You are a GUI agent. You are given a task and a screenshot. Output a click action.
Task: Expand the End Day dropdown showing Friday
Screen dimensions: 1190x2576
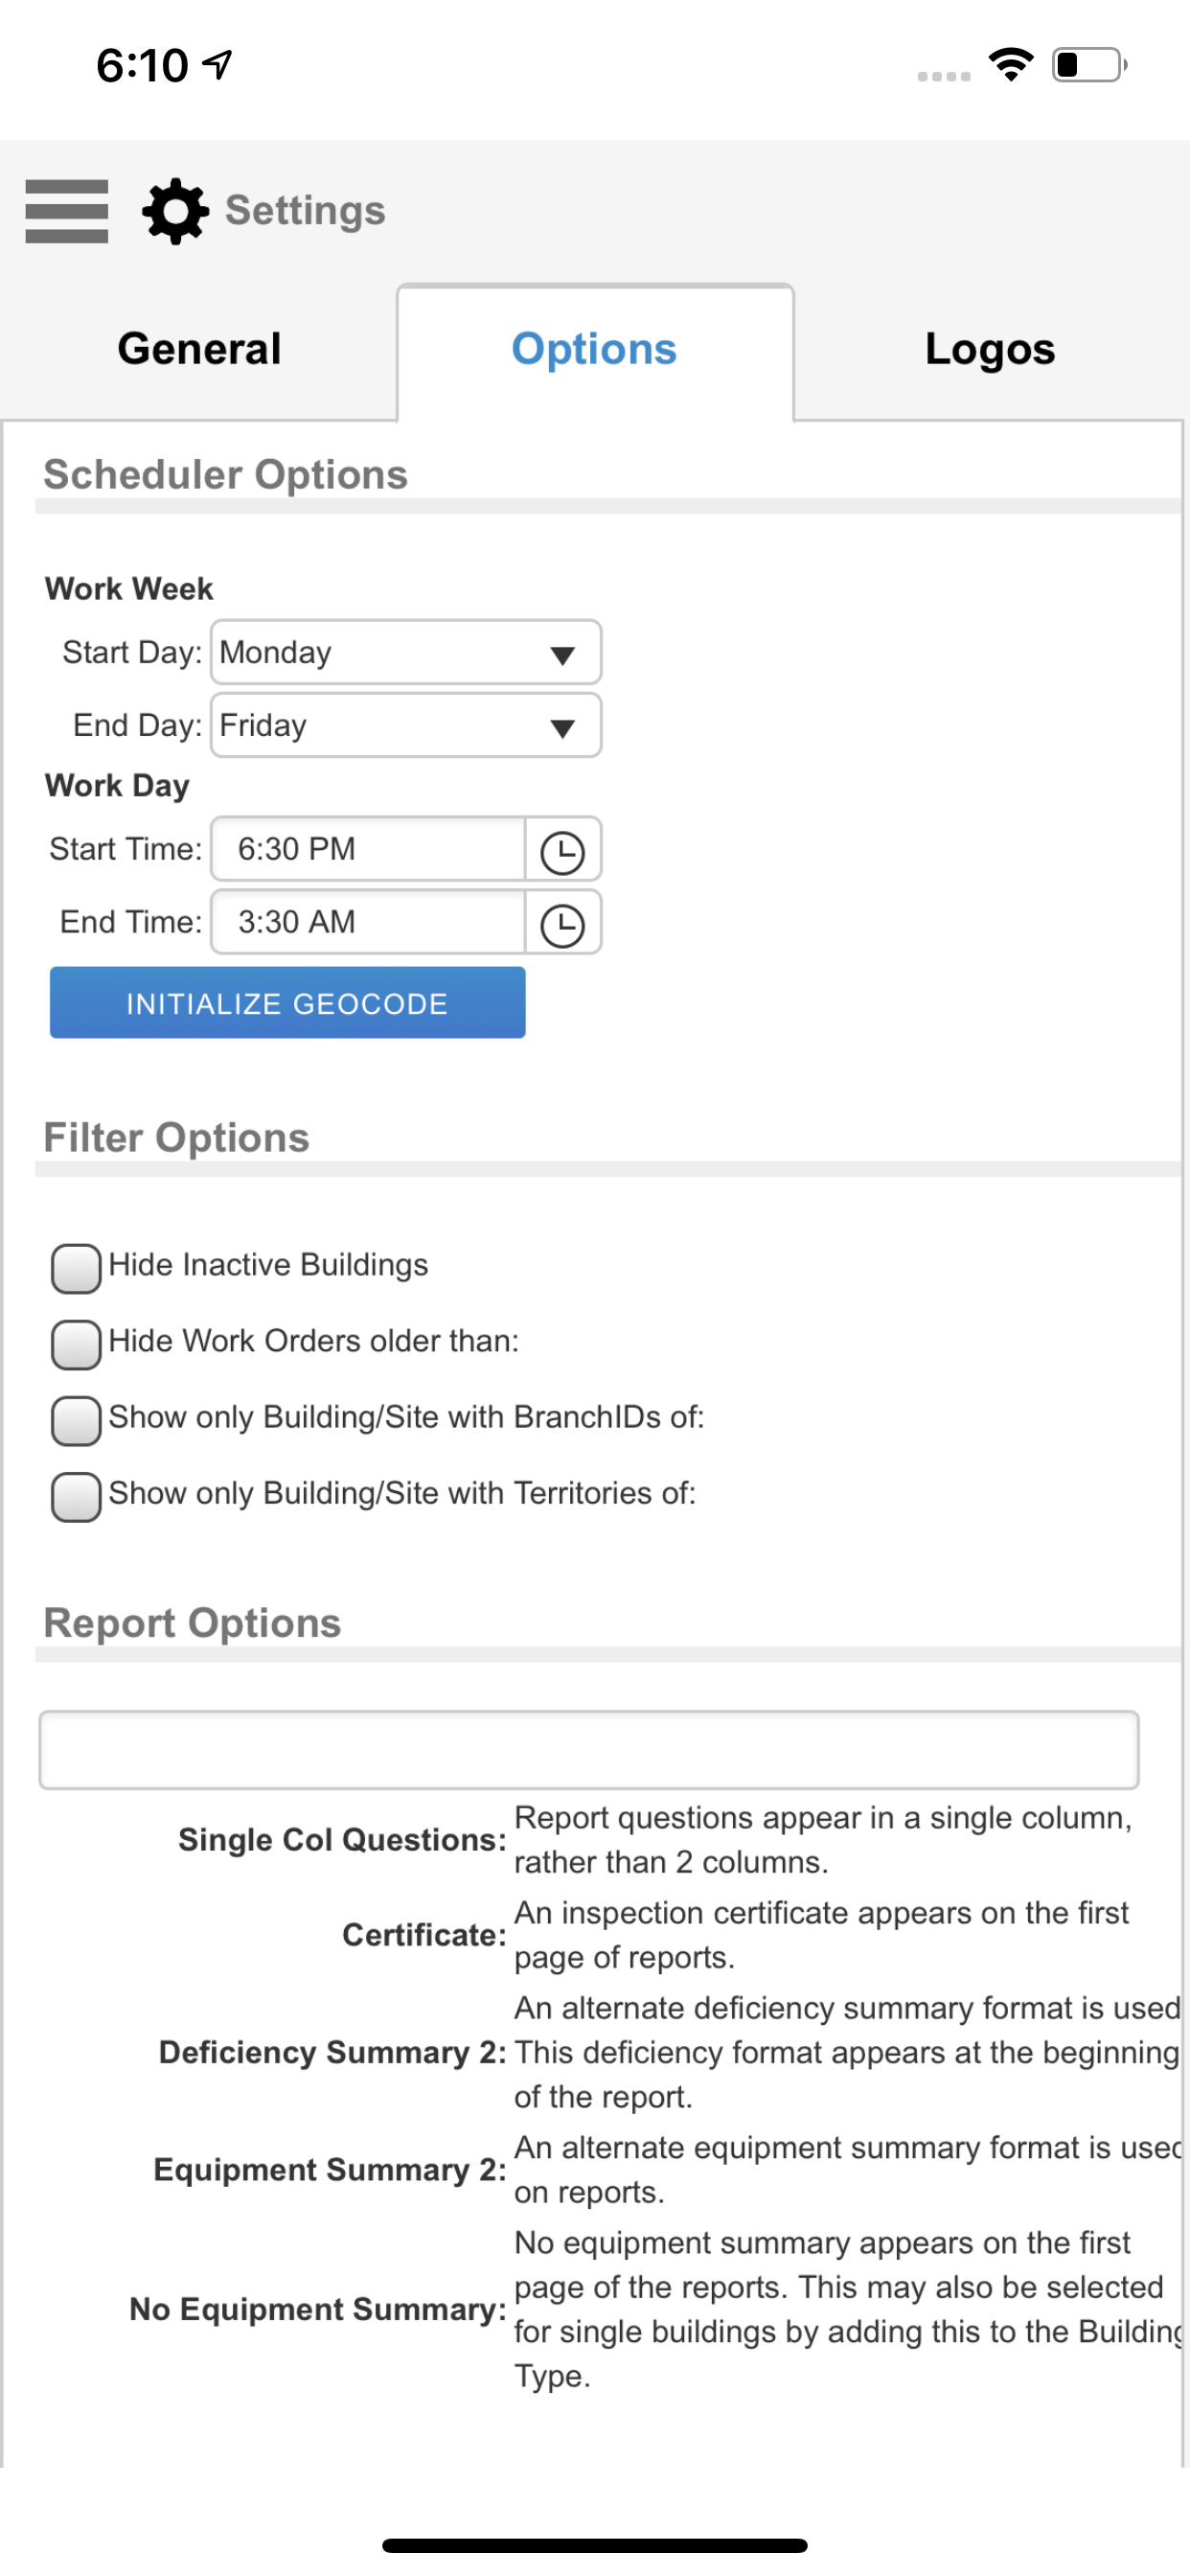click(x=406, y=726)
